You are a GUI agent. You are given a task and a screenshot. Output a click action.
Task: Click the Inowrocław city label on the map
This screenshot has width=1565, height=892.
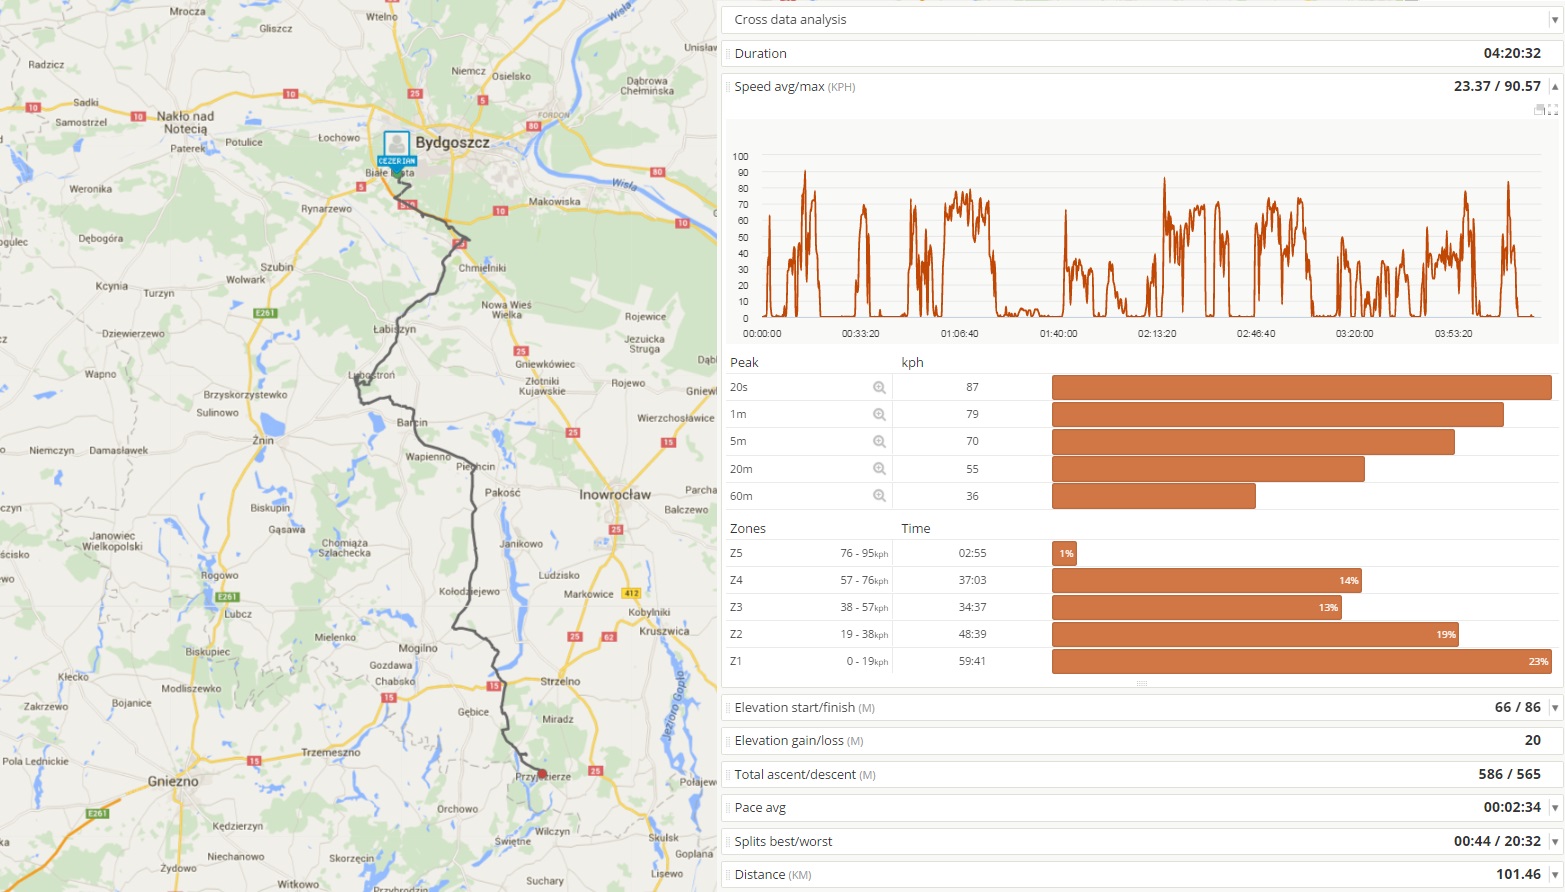coord(615,495)
